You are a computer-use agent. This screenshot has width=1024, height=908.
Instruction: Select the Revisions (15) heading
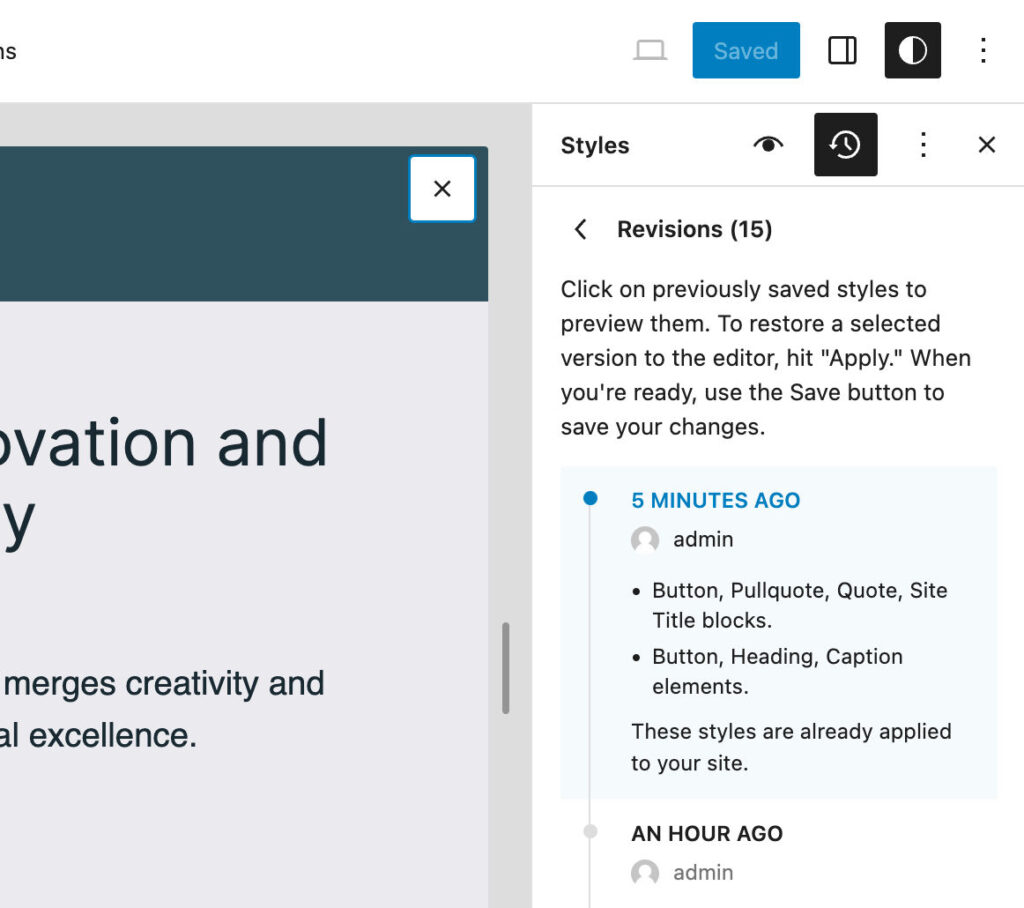(695, 229)
